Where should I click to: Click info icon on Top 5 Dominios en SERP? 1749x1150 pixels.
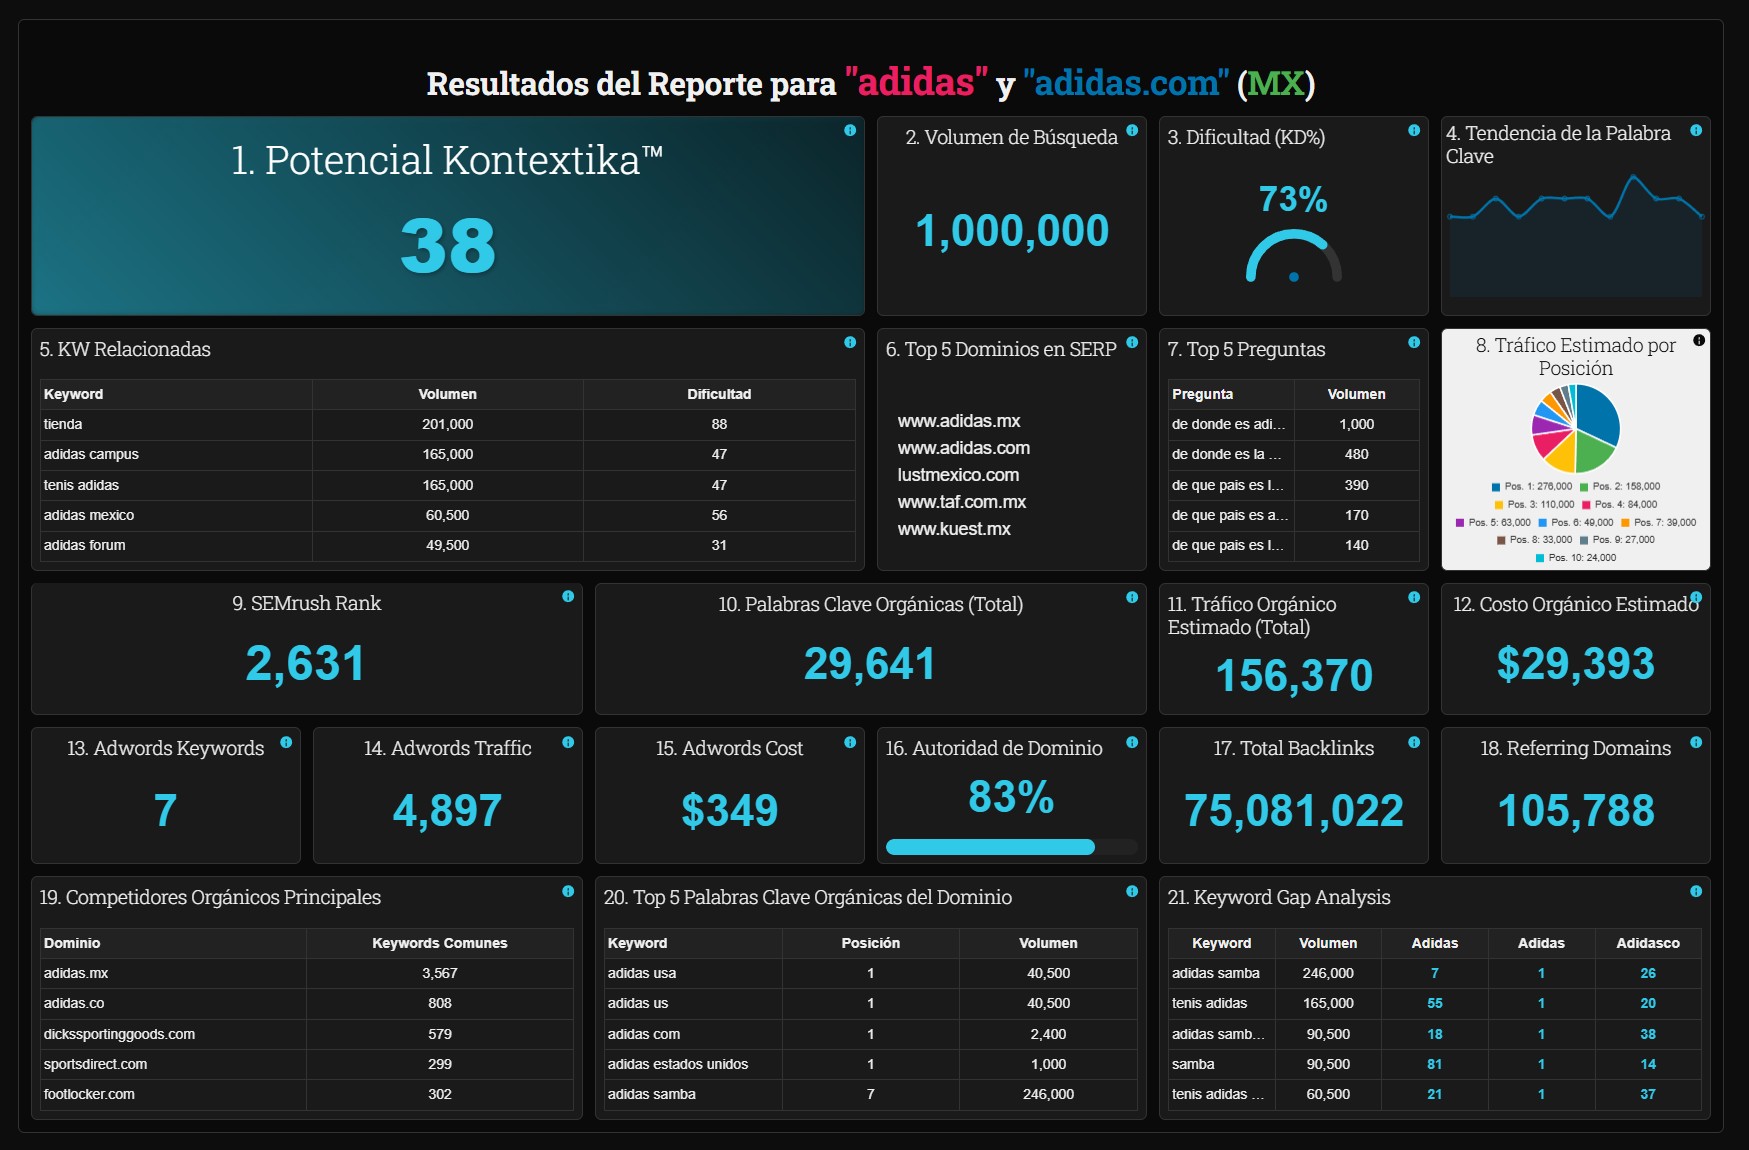(x=1132, y=342)
